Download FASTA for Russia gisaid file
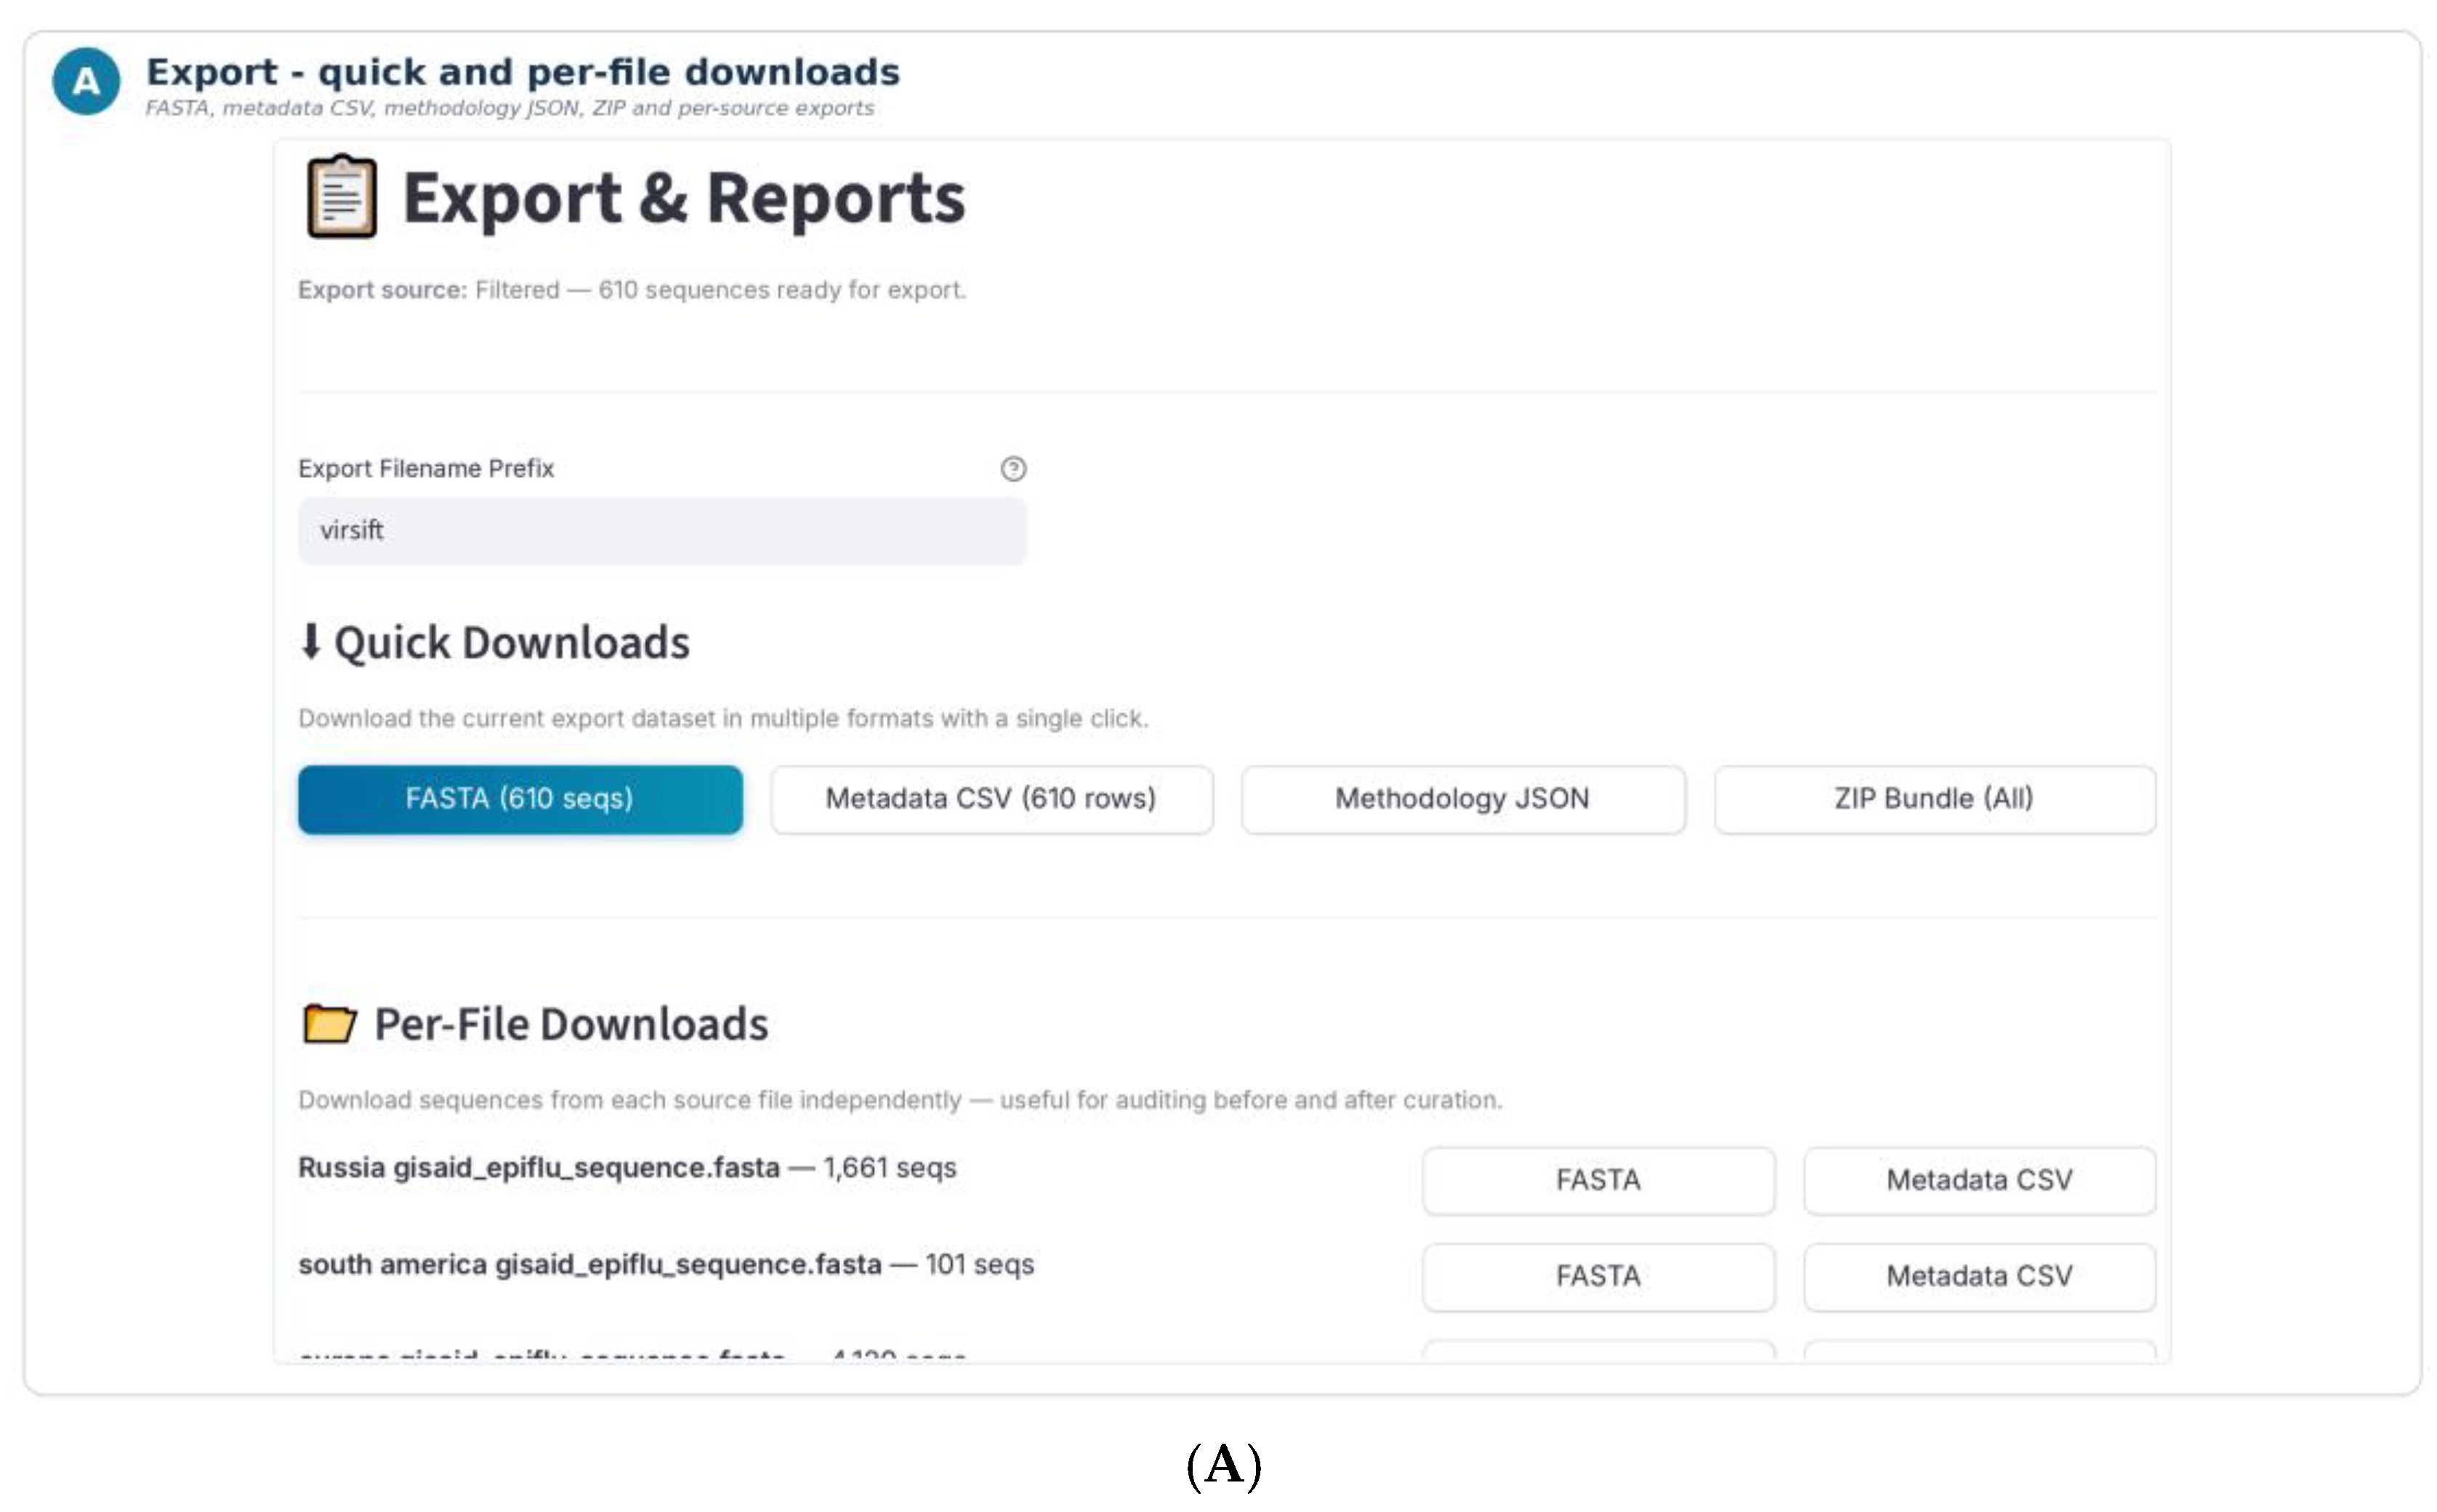This screenshot has height=1512, width=2437. (x=1598, y=1180)
